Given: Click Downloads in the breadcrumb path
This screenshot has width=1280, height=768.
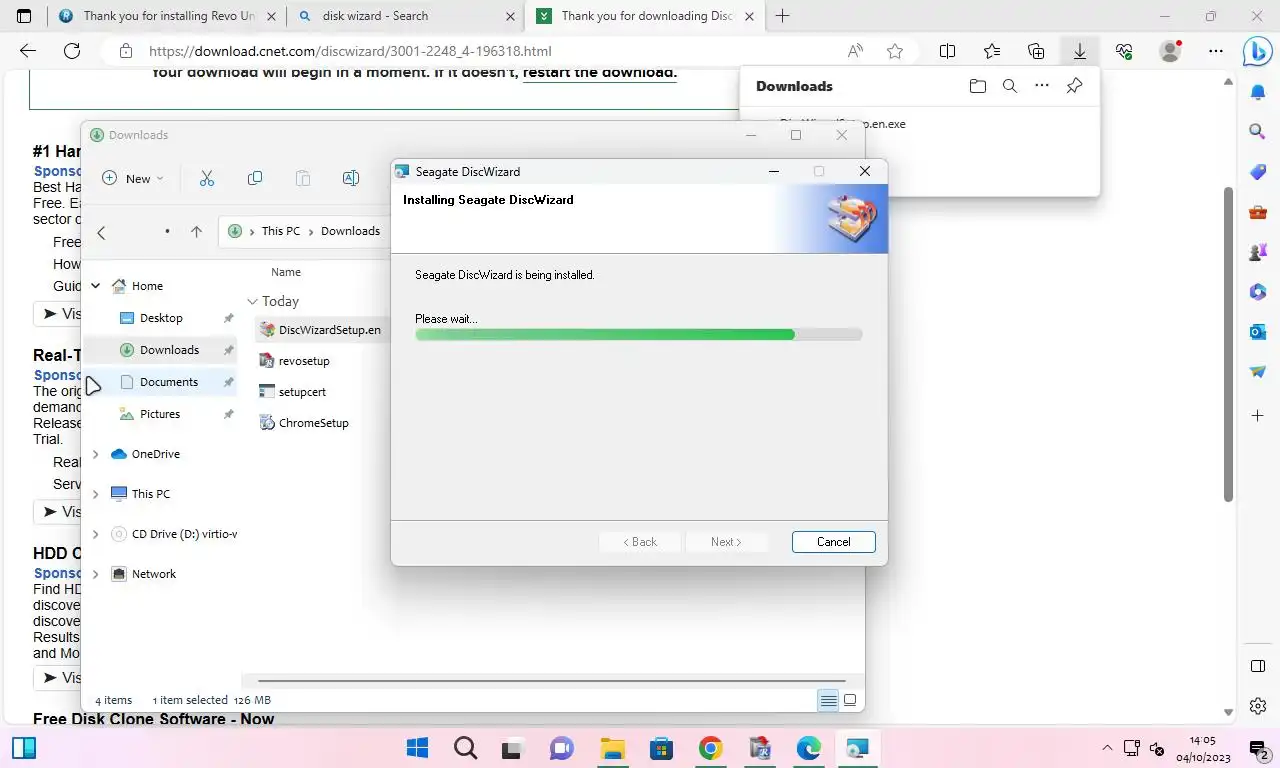Looking at the screenshot, I should tap(350, 231).
